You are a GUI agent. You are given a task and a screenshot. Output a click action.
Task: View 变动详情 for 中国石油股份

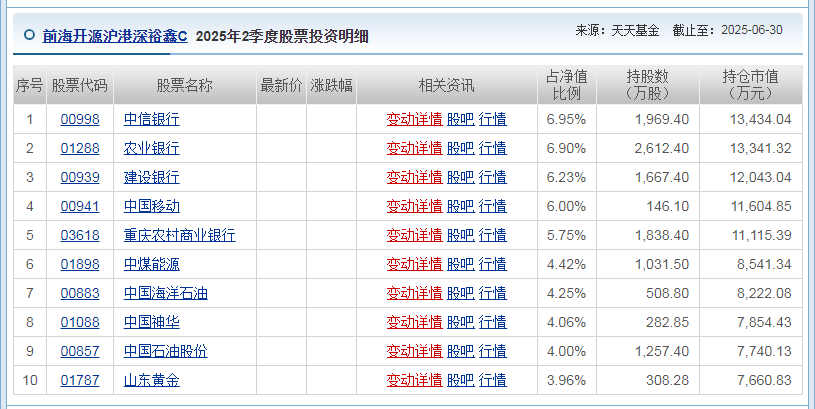point(414,351)
